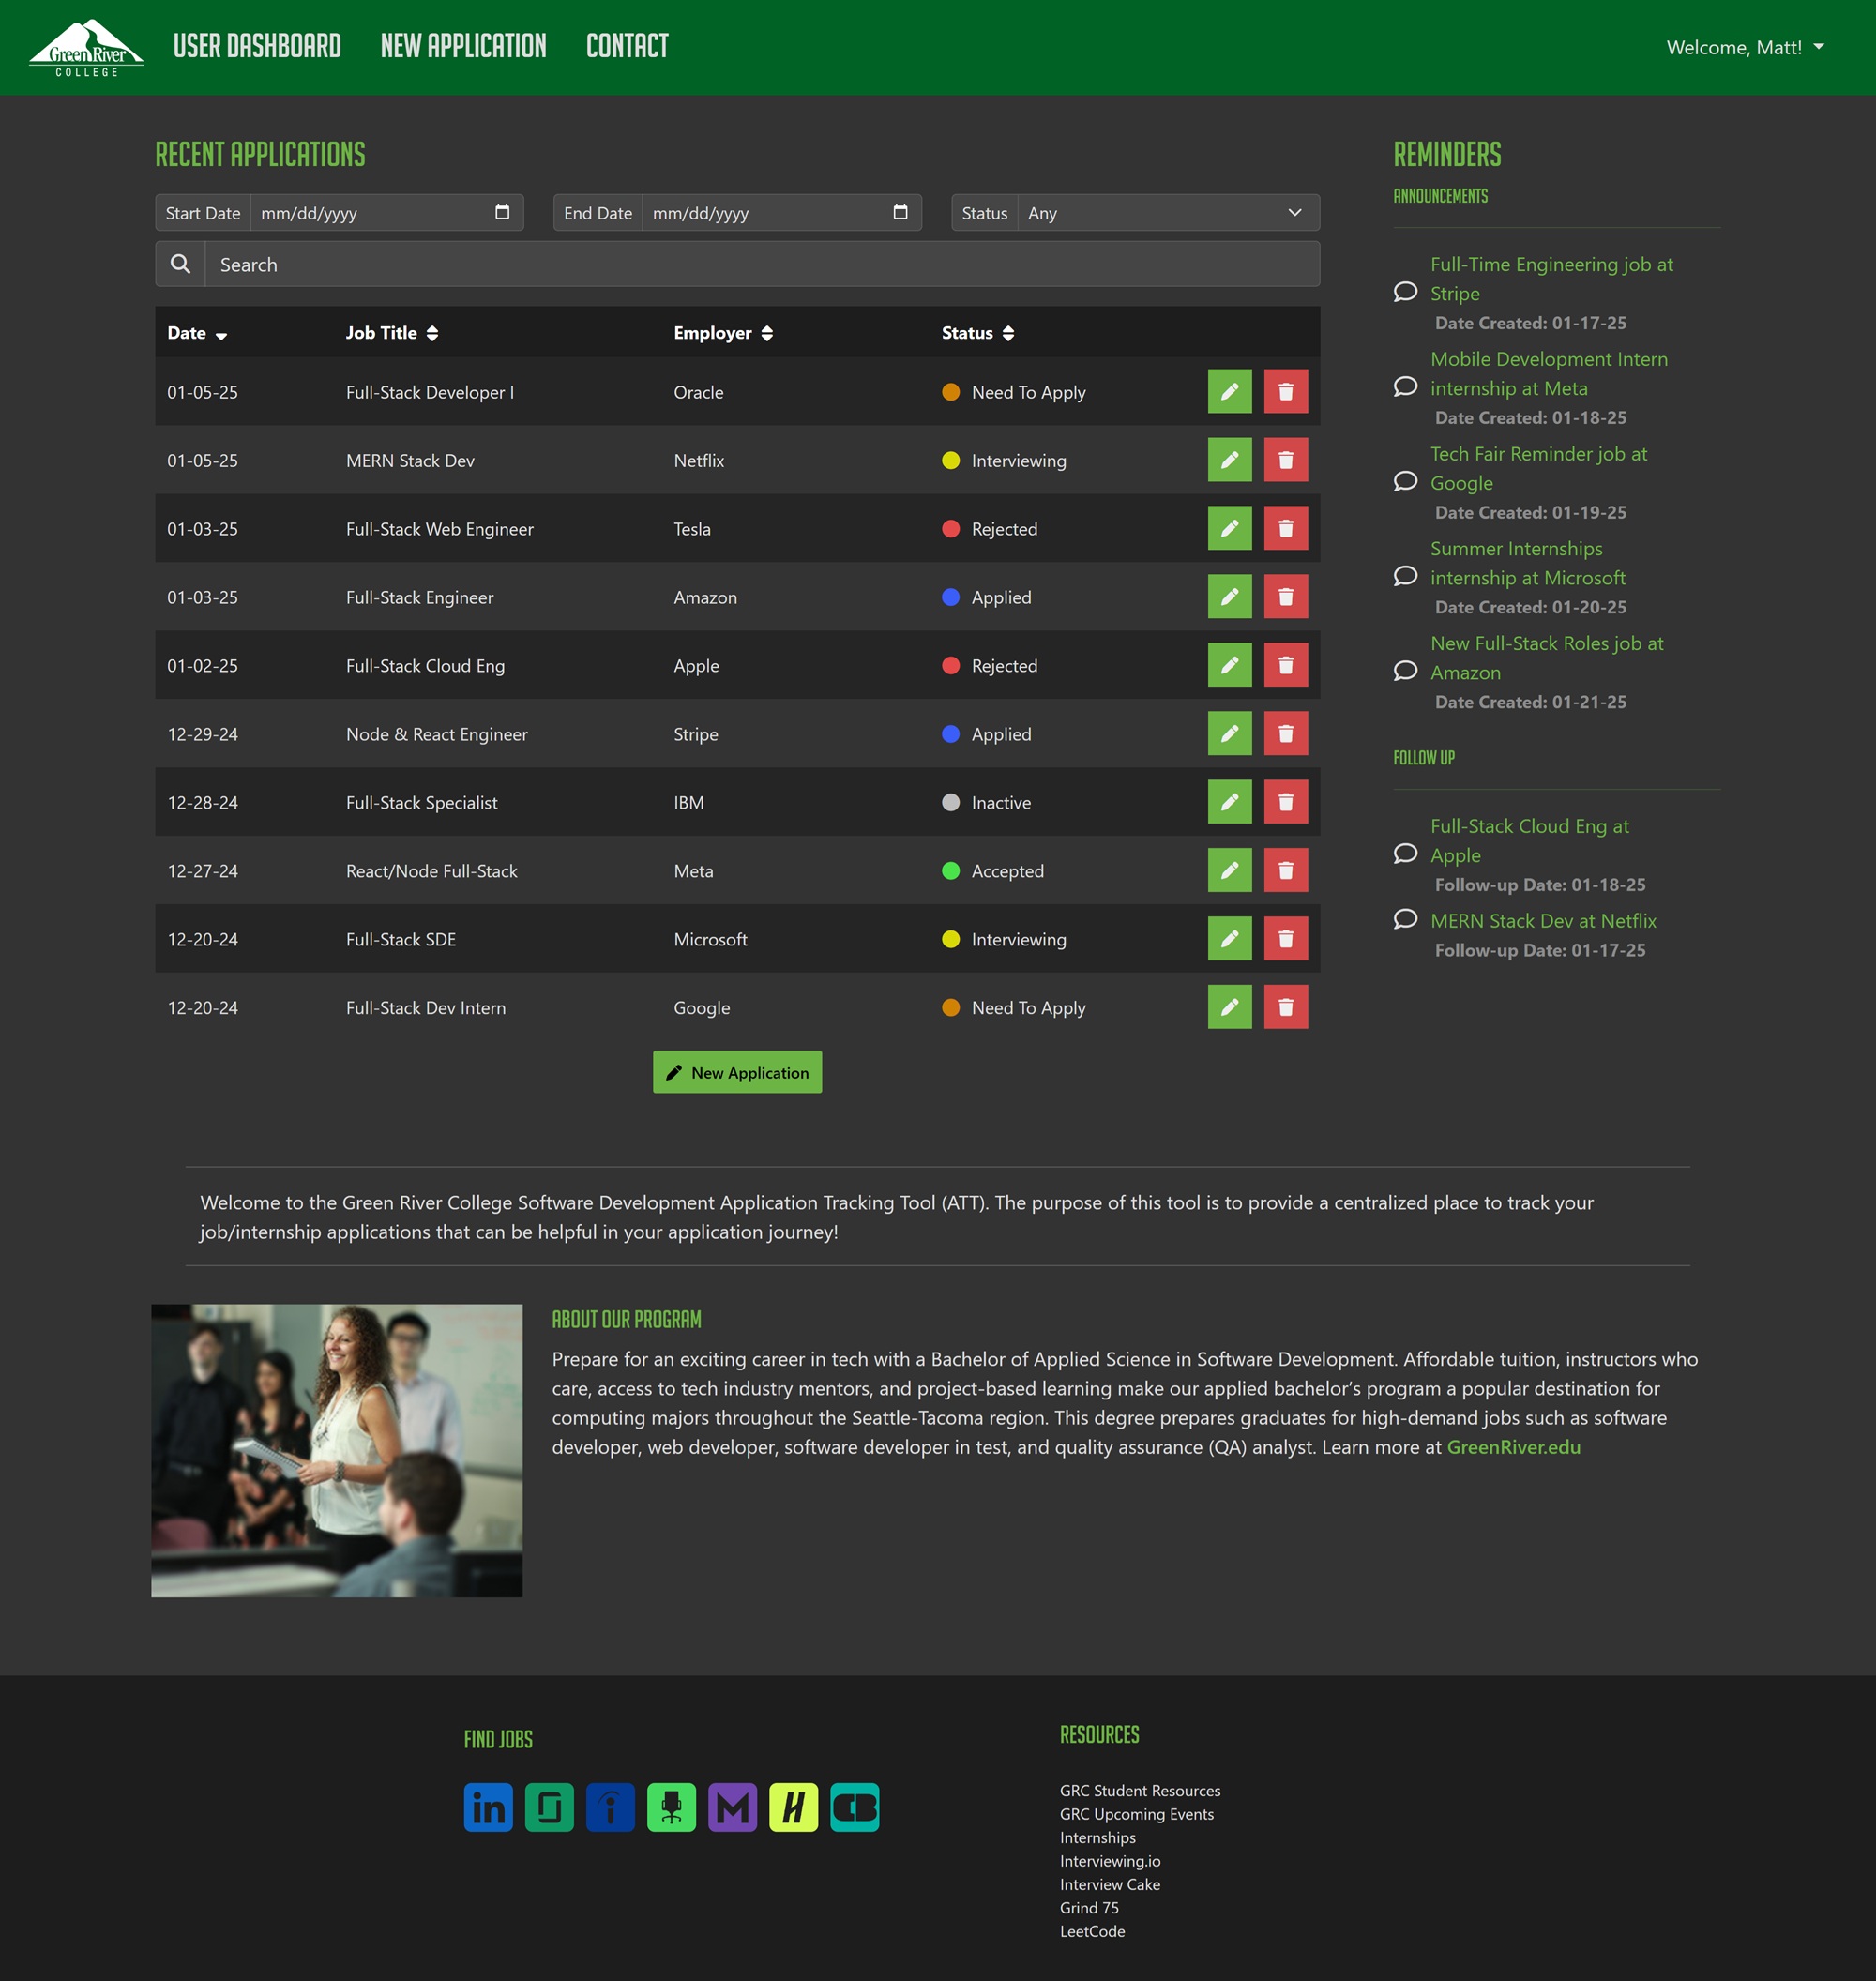Image resolution: width=1876 pixels, height=1981 pixels.
Task: Delete the Netflix MERN Stack Dev application
Action: [x=1285, y=460]
